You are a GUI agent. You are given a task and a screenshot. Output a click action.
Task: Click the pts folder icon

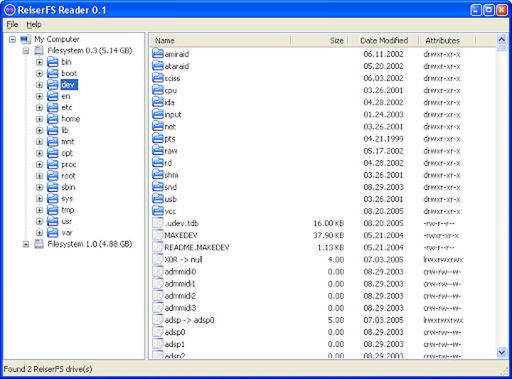(x=158, y=139)
